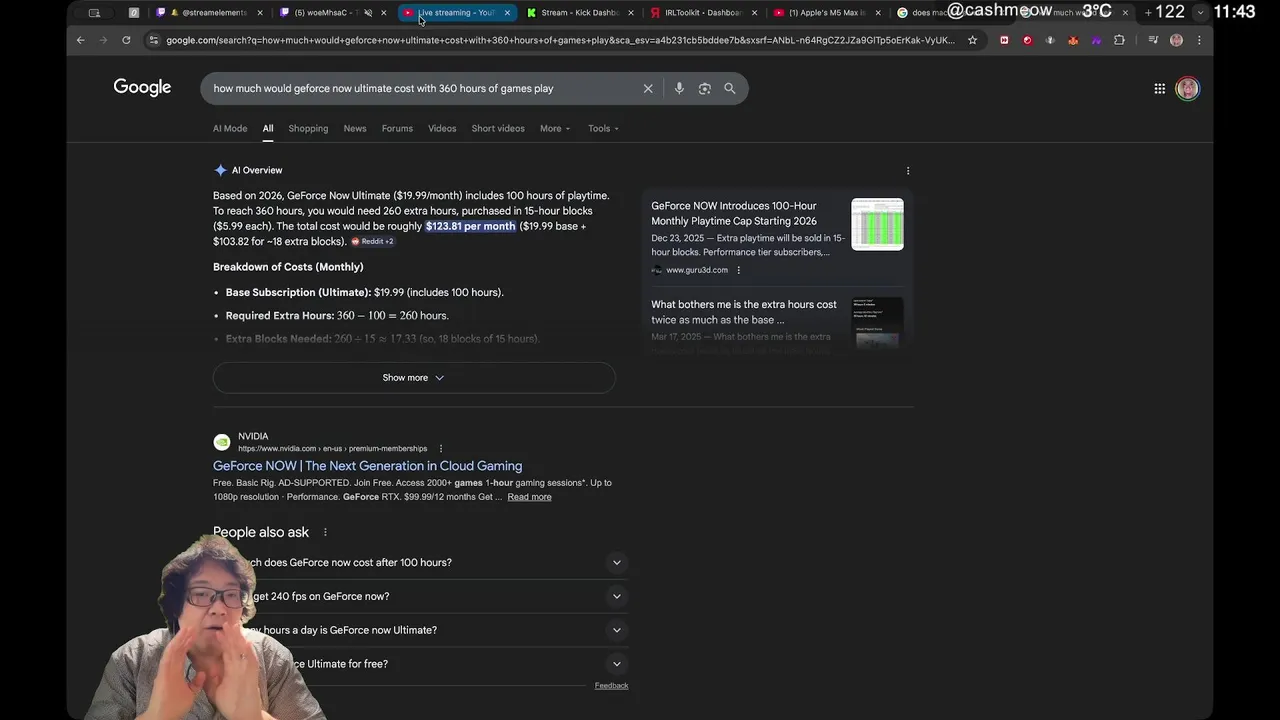1280x720 pixels.
Task: Reload the Google search page
Action: tap(126, 40)
